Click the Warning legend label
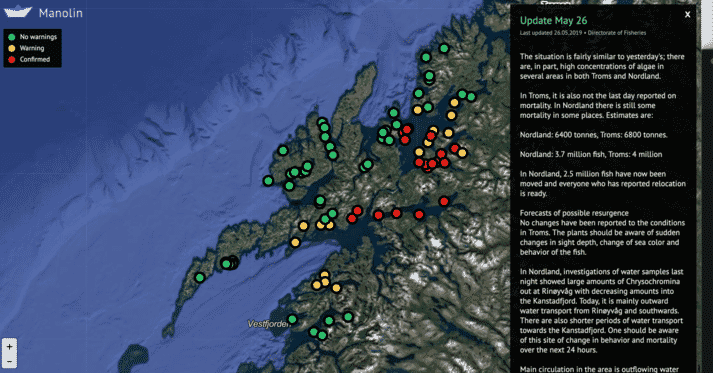The width and height of the screenshot is (713, 373). (x=32, y=48)
